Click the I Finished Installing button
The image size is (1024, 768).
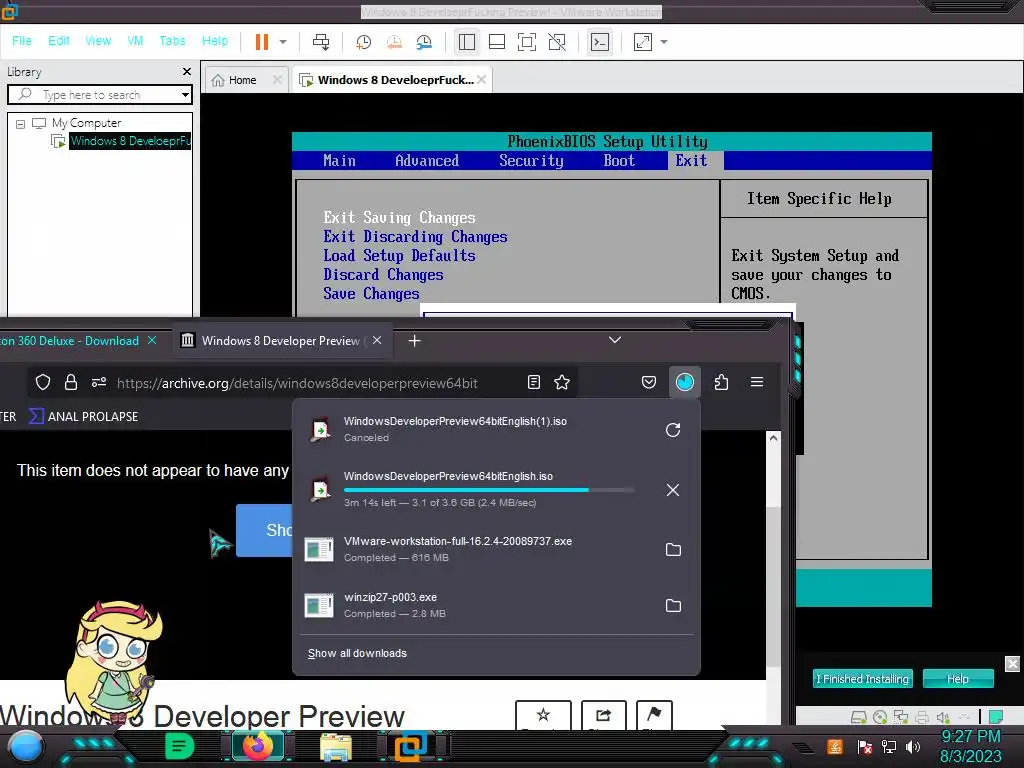pos(862,679)
